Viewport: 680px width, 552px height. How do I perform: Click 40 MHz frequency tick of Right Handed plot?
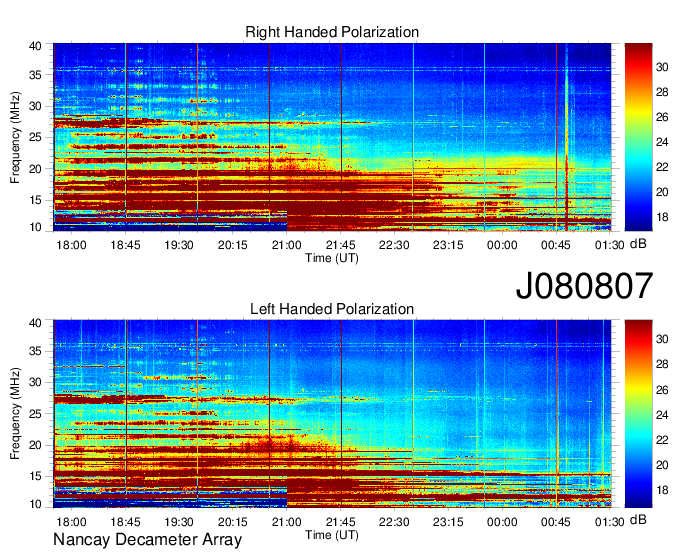click(35, 46)
